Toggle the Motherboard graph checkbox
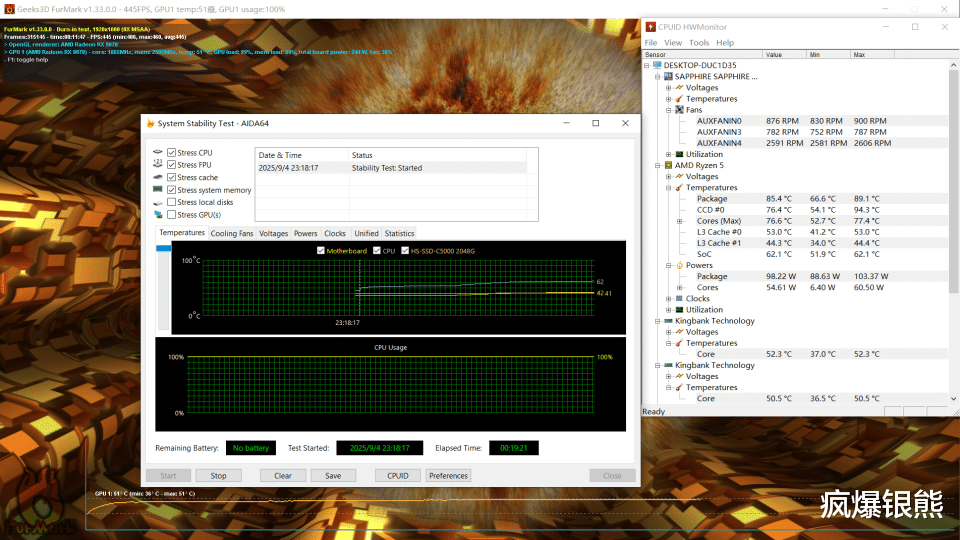Image resolution: width=960 pixels, height=540 pixels. coord(321,250)
